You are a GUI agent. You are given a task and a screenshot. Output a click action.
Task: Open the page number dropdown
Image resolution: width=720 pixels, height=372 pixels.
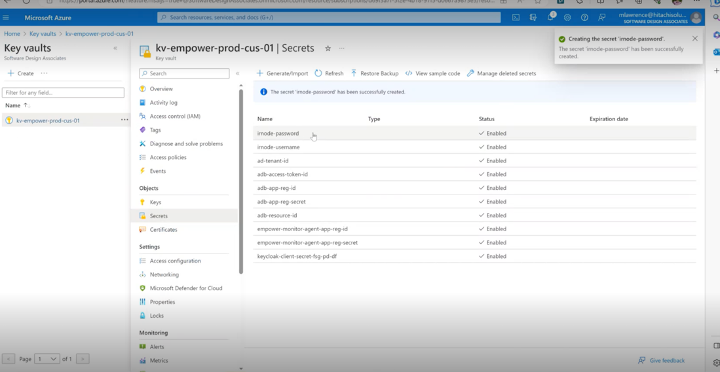click(46, 359)
